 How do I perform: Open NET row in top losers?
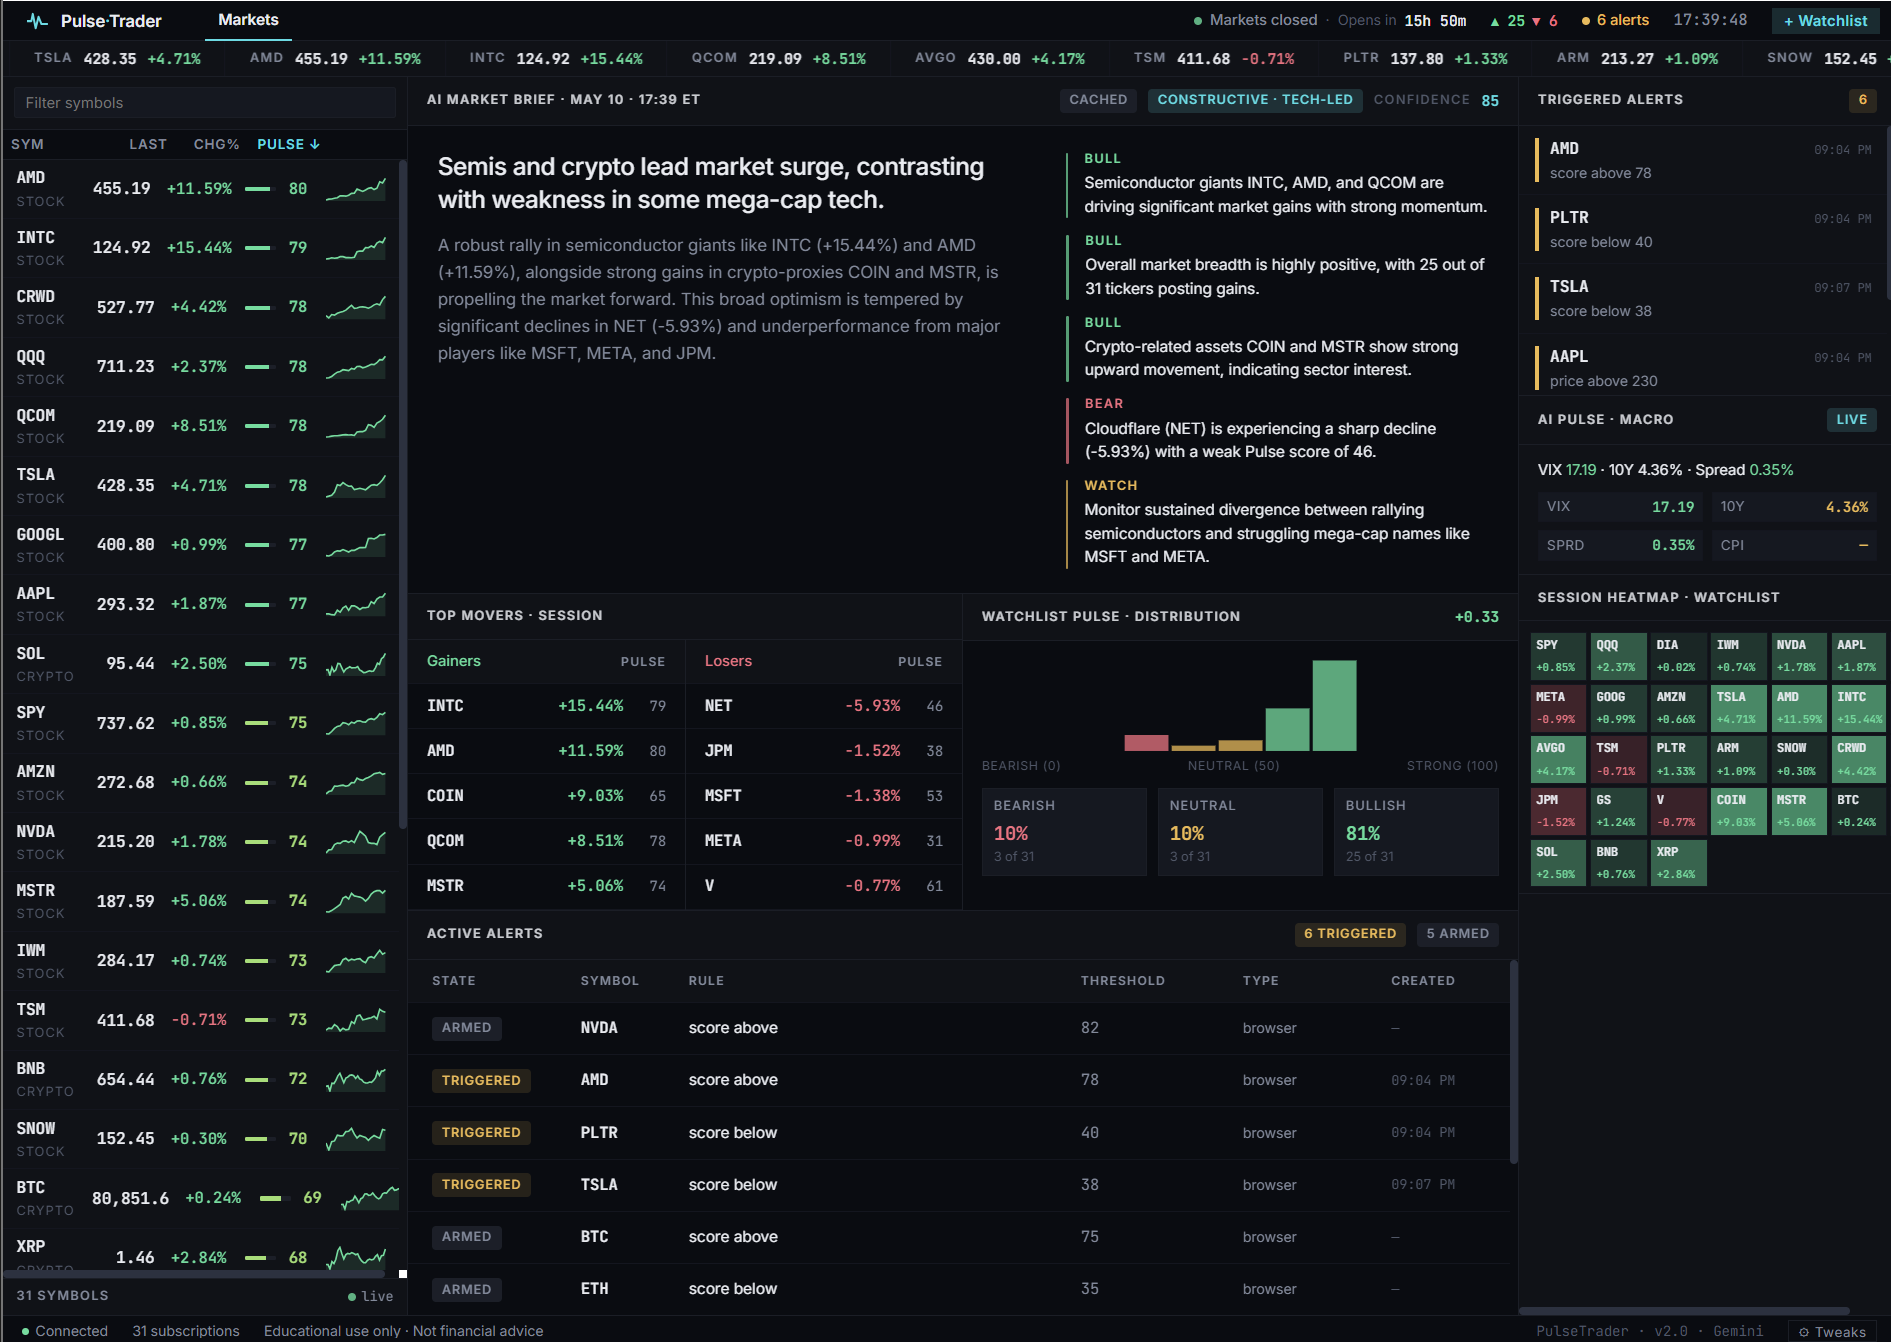(823, 706)
